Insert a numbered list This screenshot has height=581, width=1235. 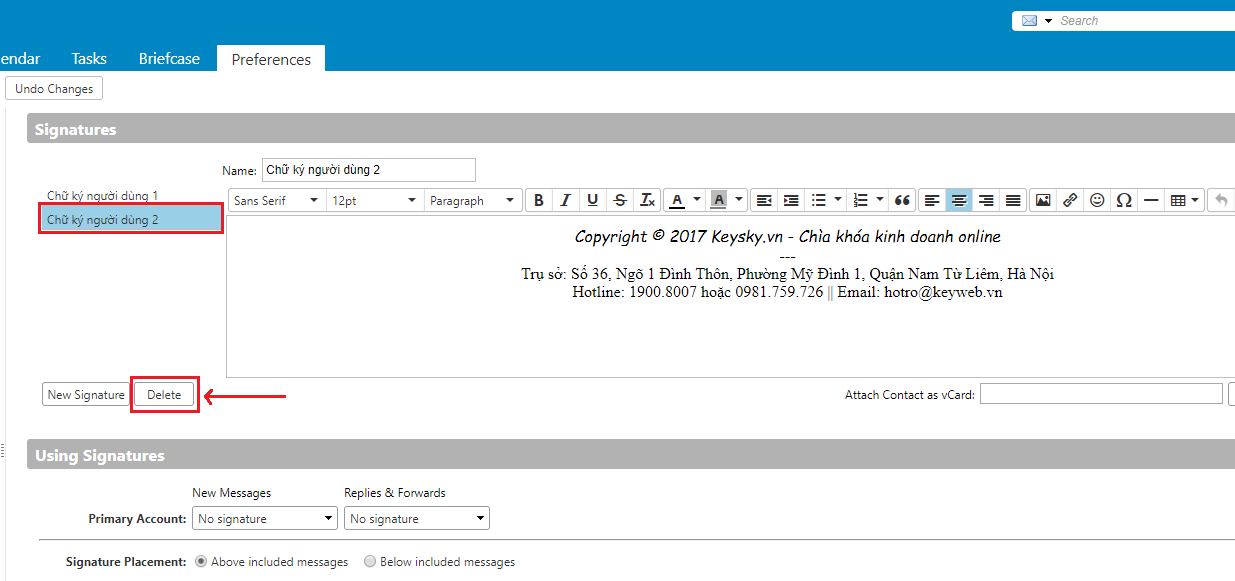[860, 200]
